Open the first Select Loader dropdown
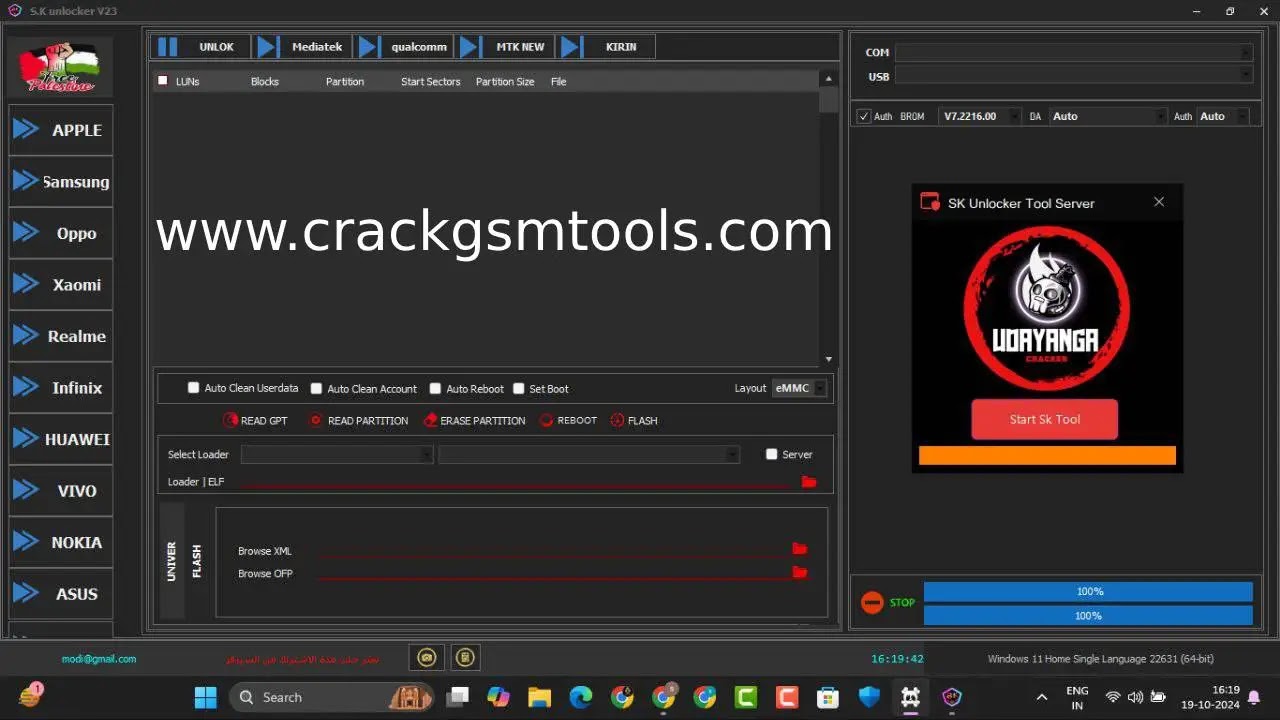1280x720 pixels. pos(337,454)
